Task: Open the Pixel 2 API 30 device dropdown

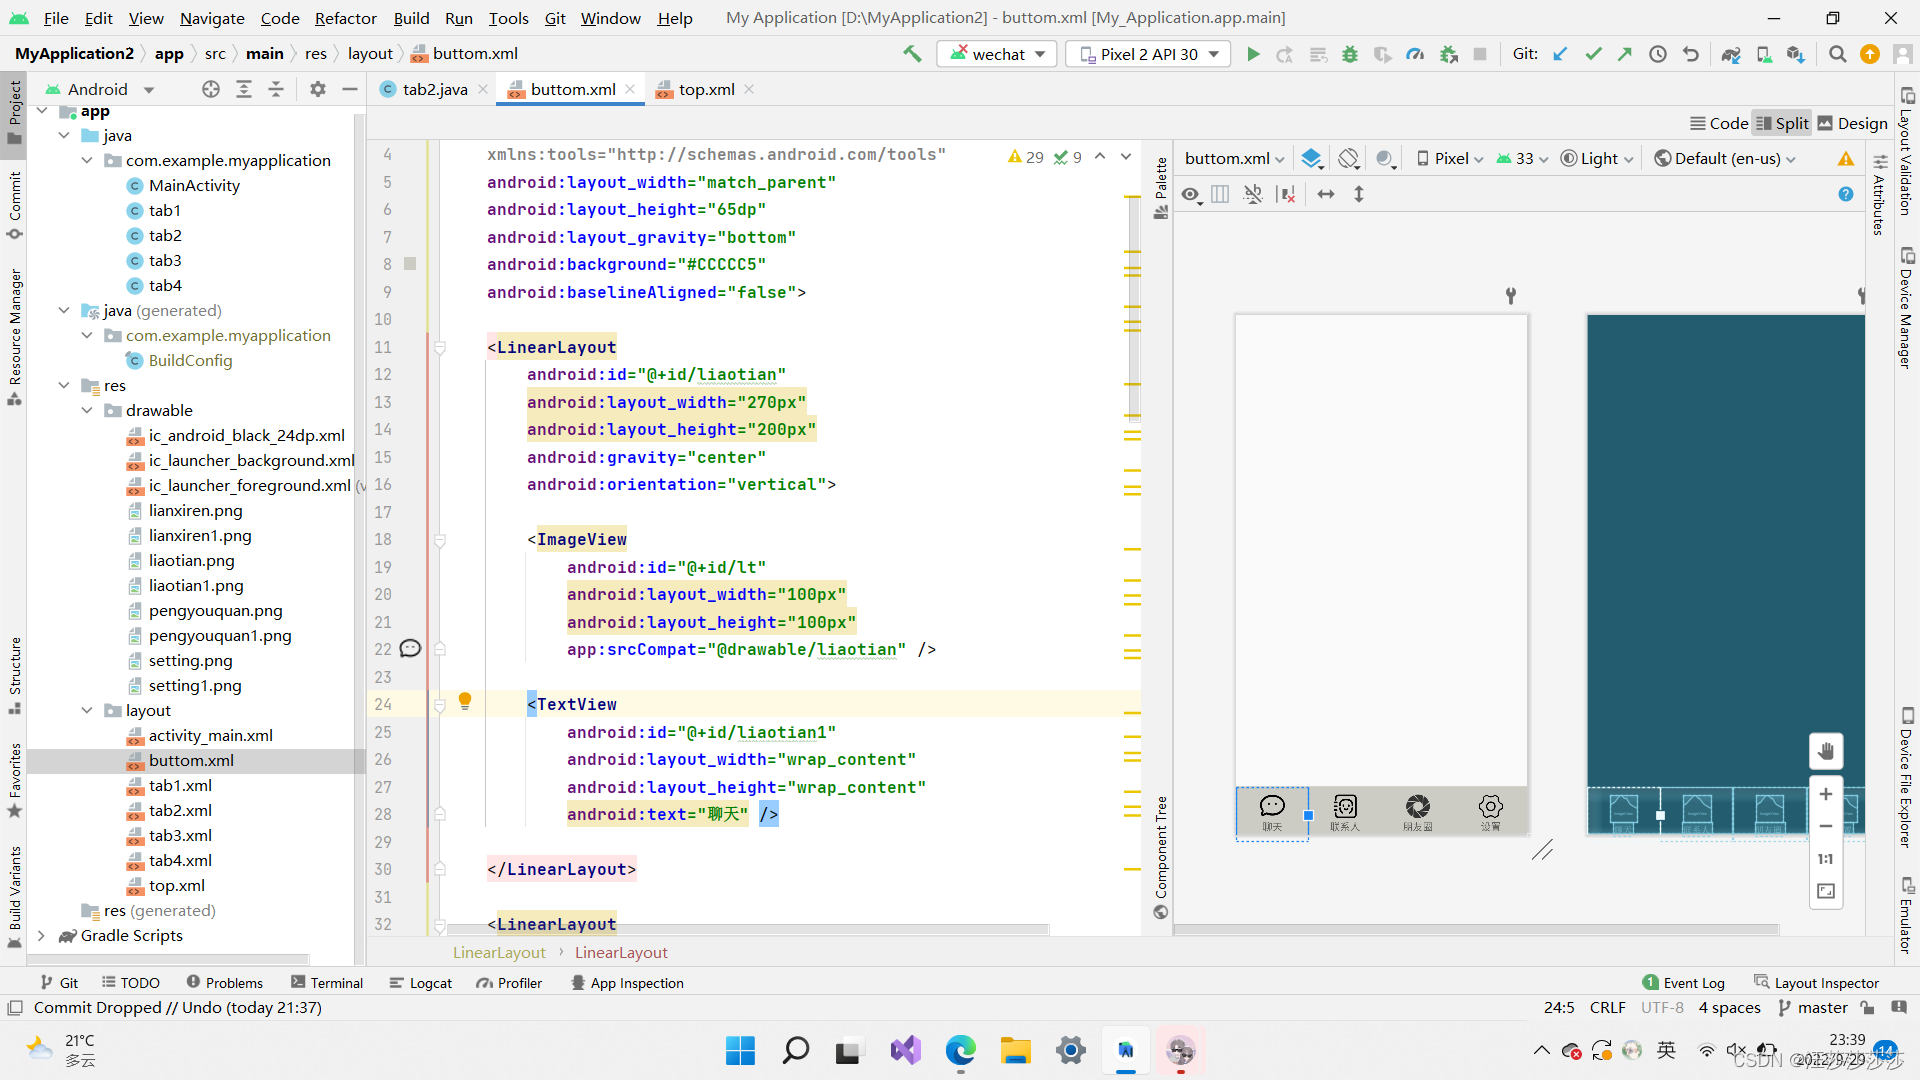Action: coord(1150,54)
